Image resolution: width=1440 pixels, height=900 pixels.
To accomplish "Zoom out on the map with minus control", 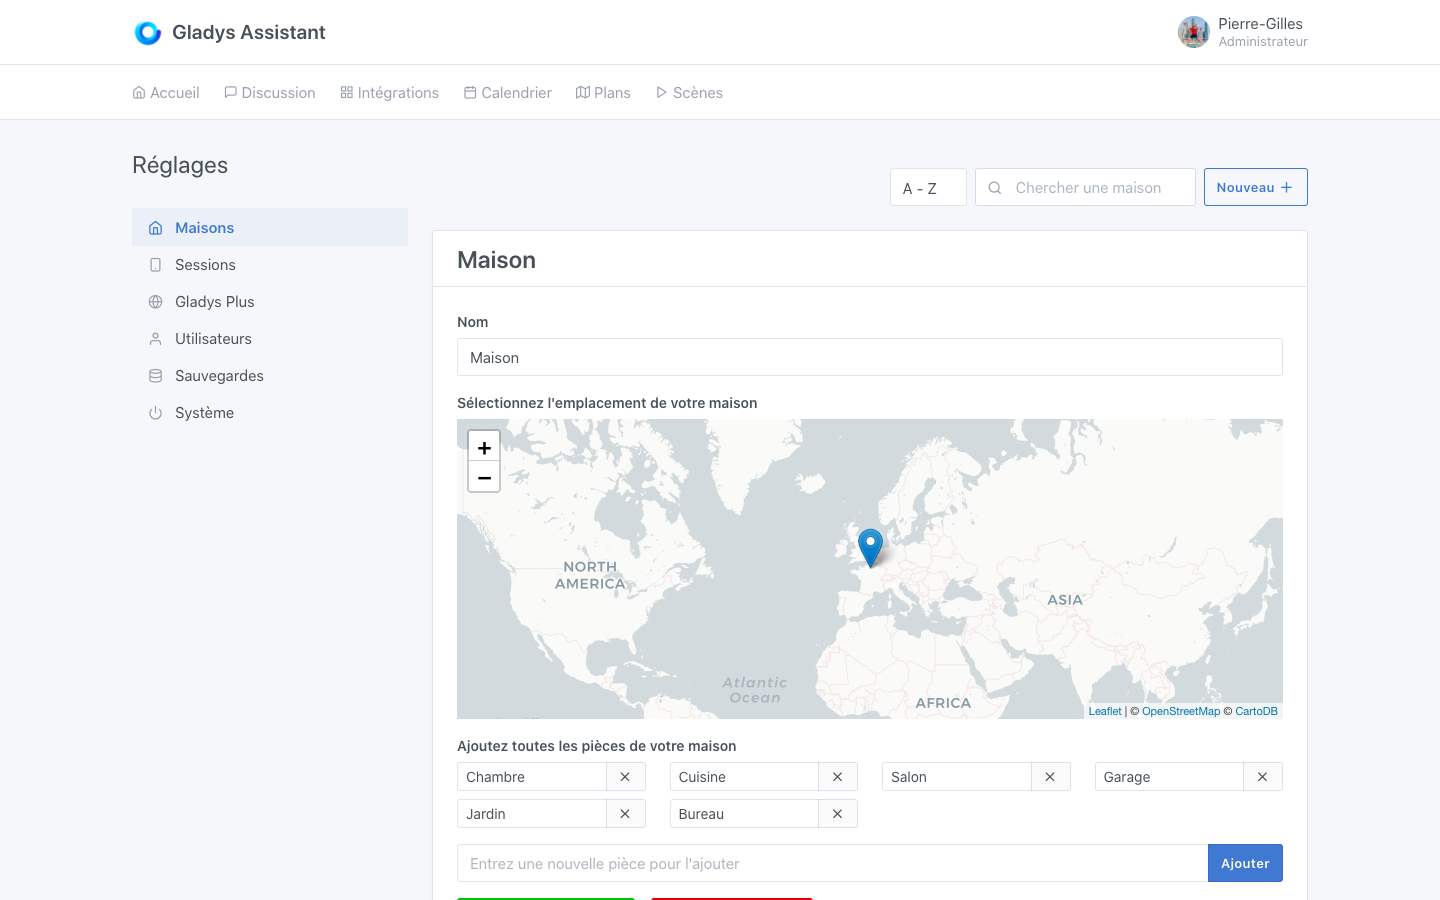I will coord(483,476).
